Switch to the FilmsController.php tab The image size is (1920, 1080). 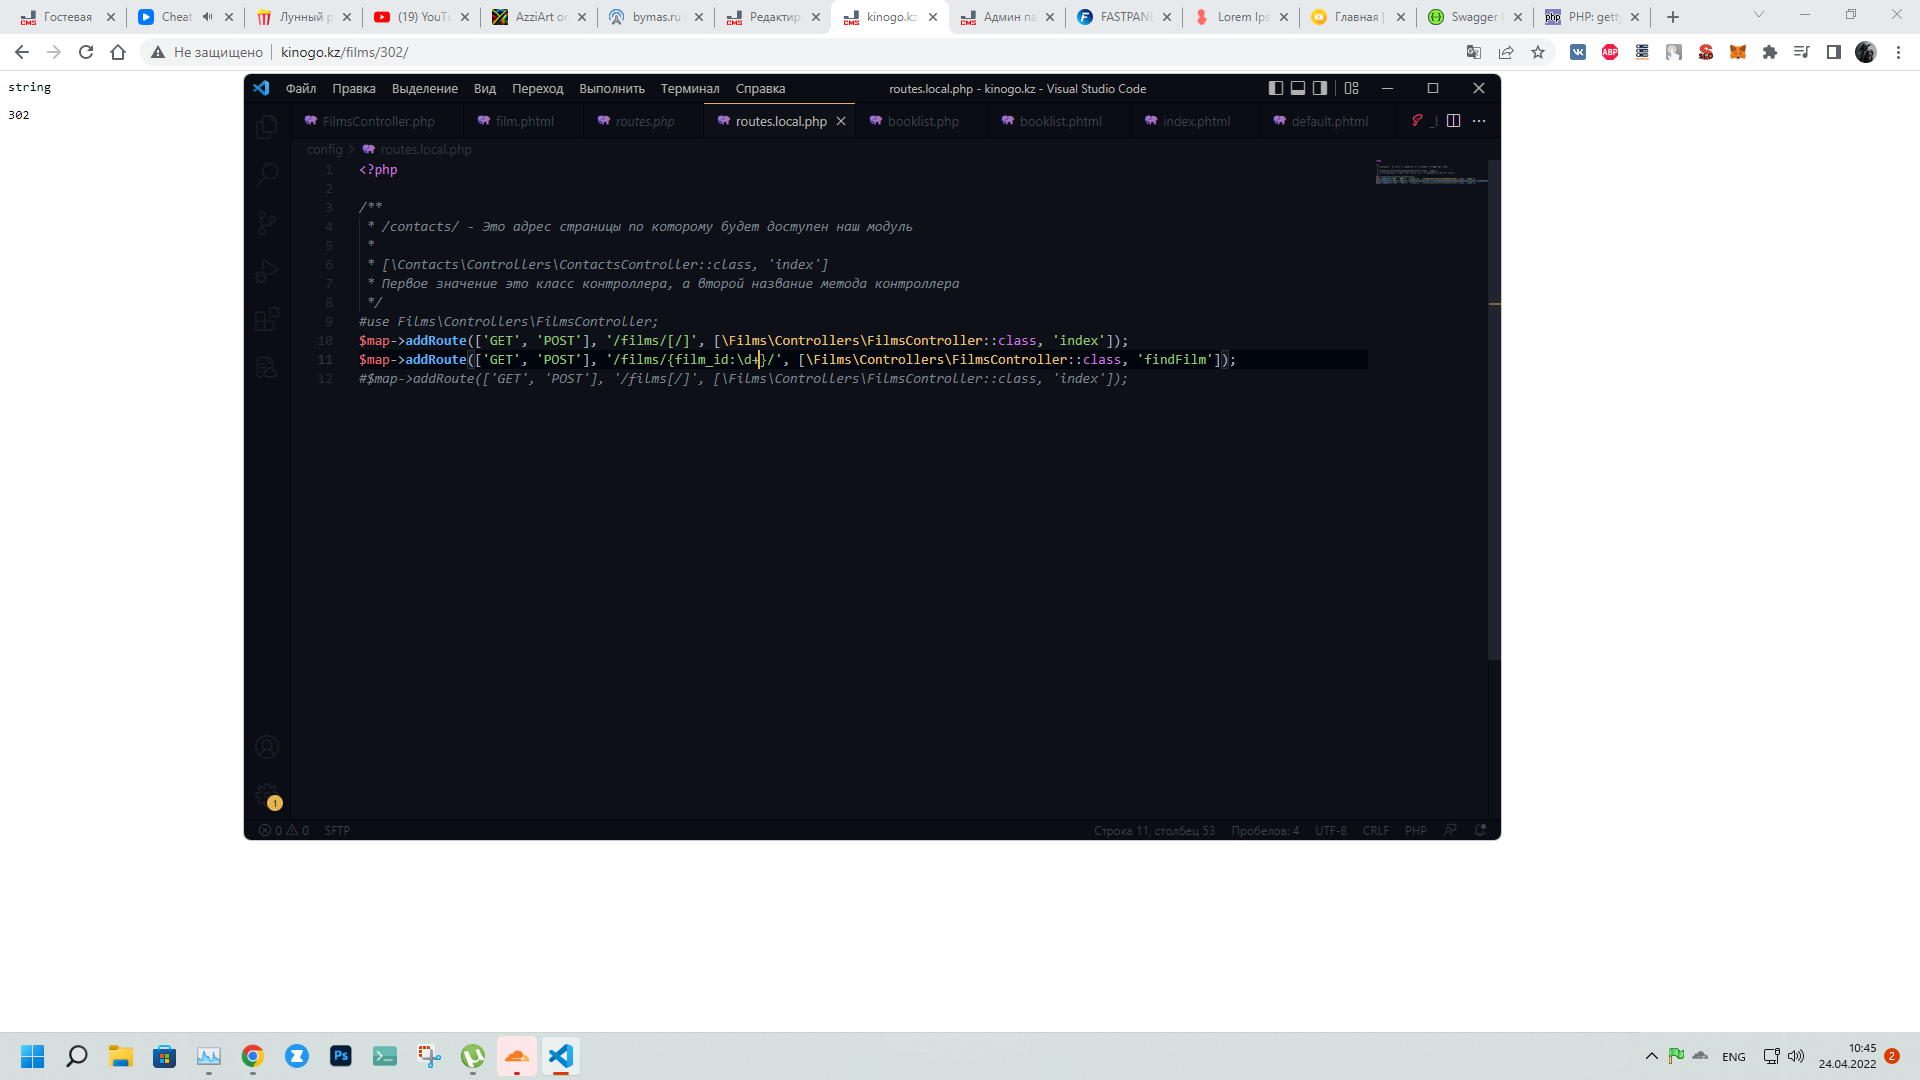pos(370,121)
